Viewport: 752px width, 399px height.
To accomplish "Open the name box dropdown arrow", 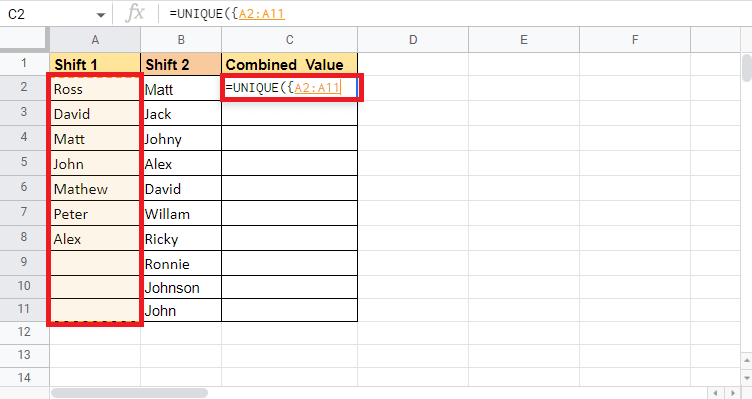I will tap(101, 15).
